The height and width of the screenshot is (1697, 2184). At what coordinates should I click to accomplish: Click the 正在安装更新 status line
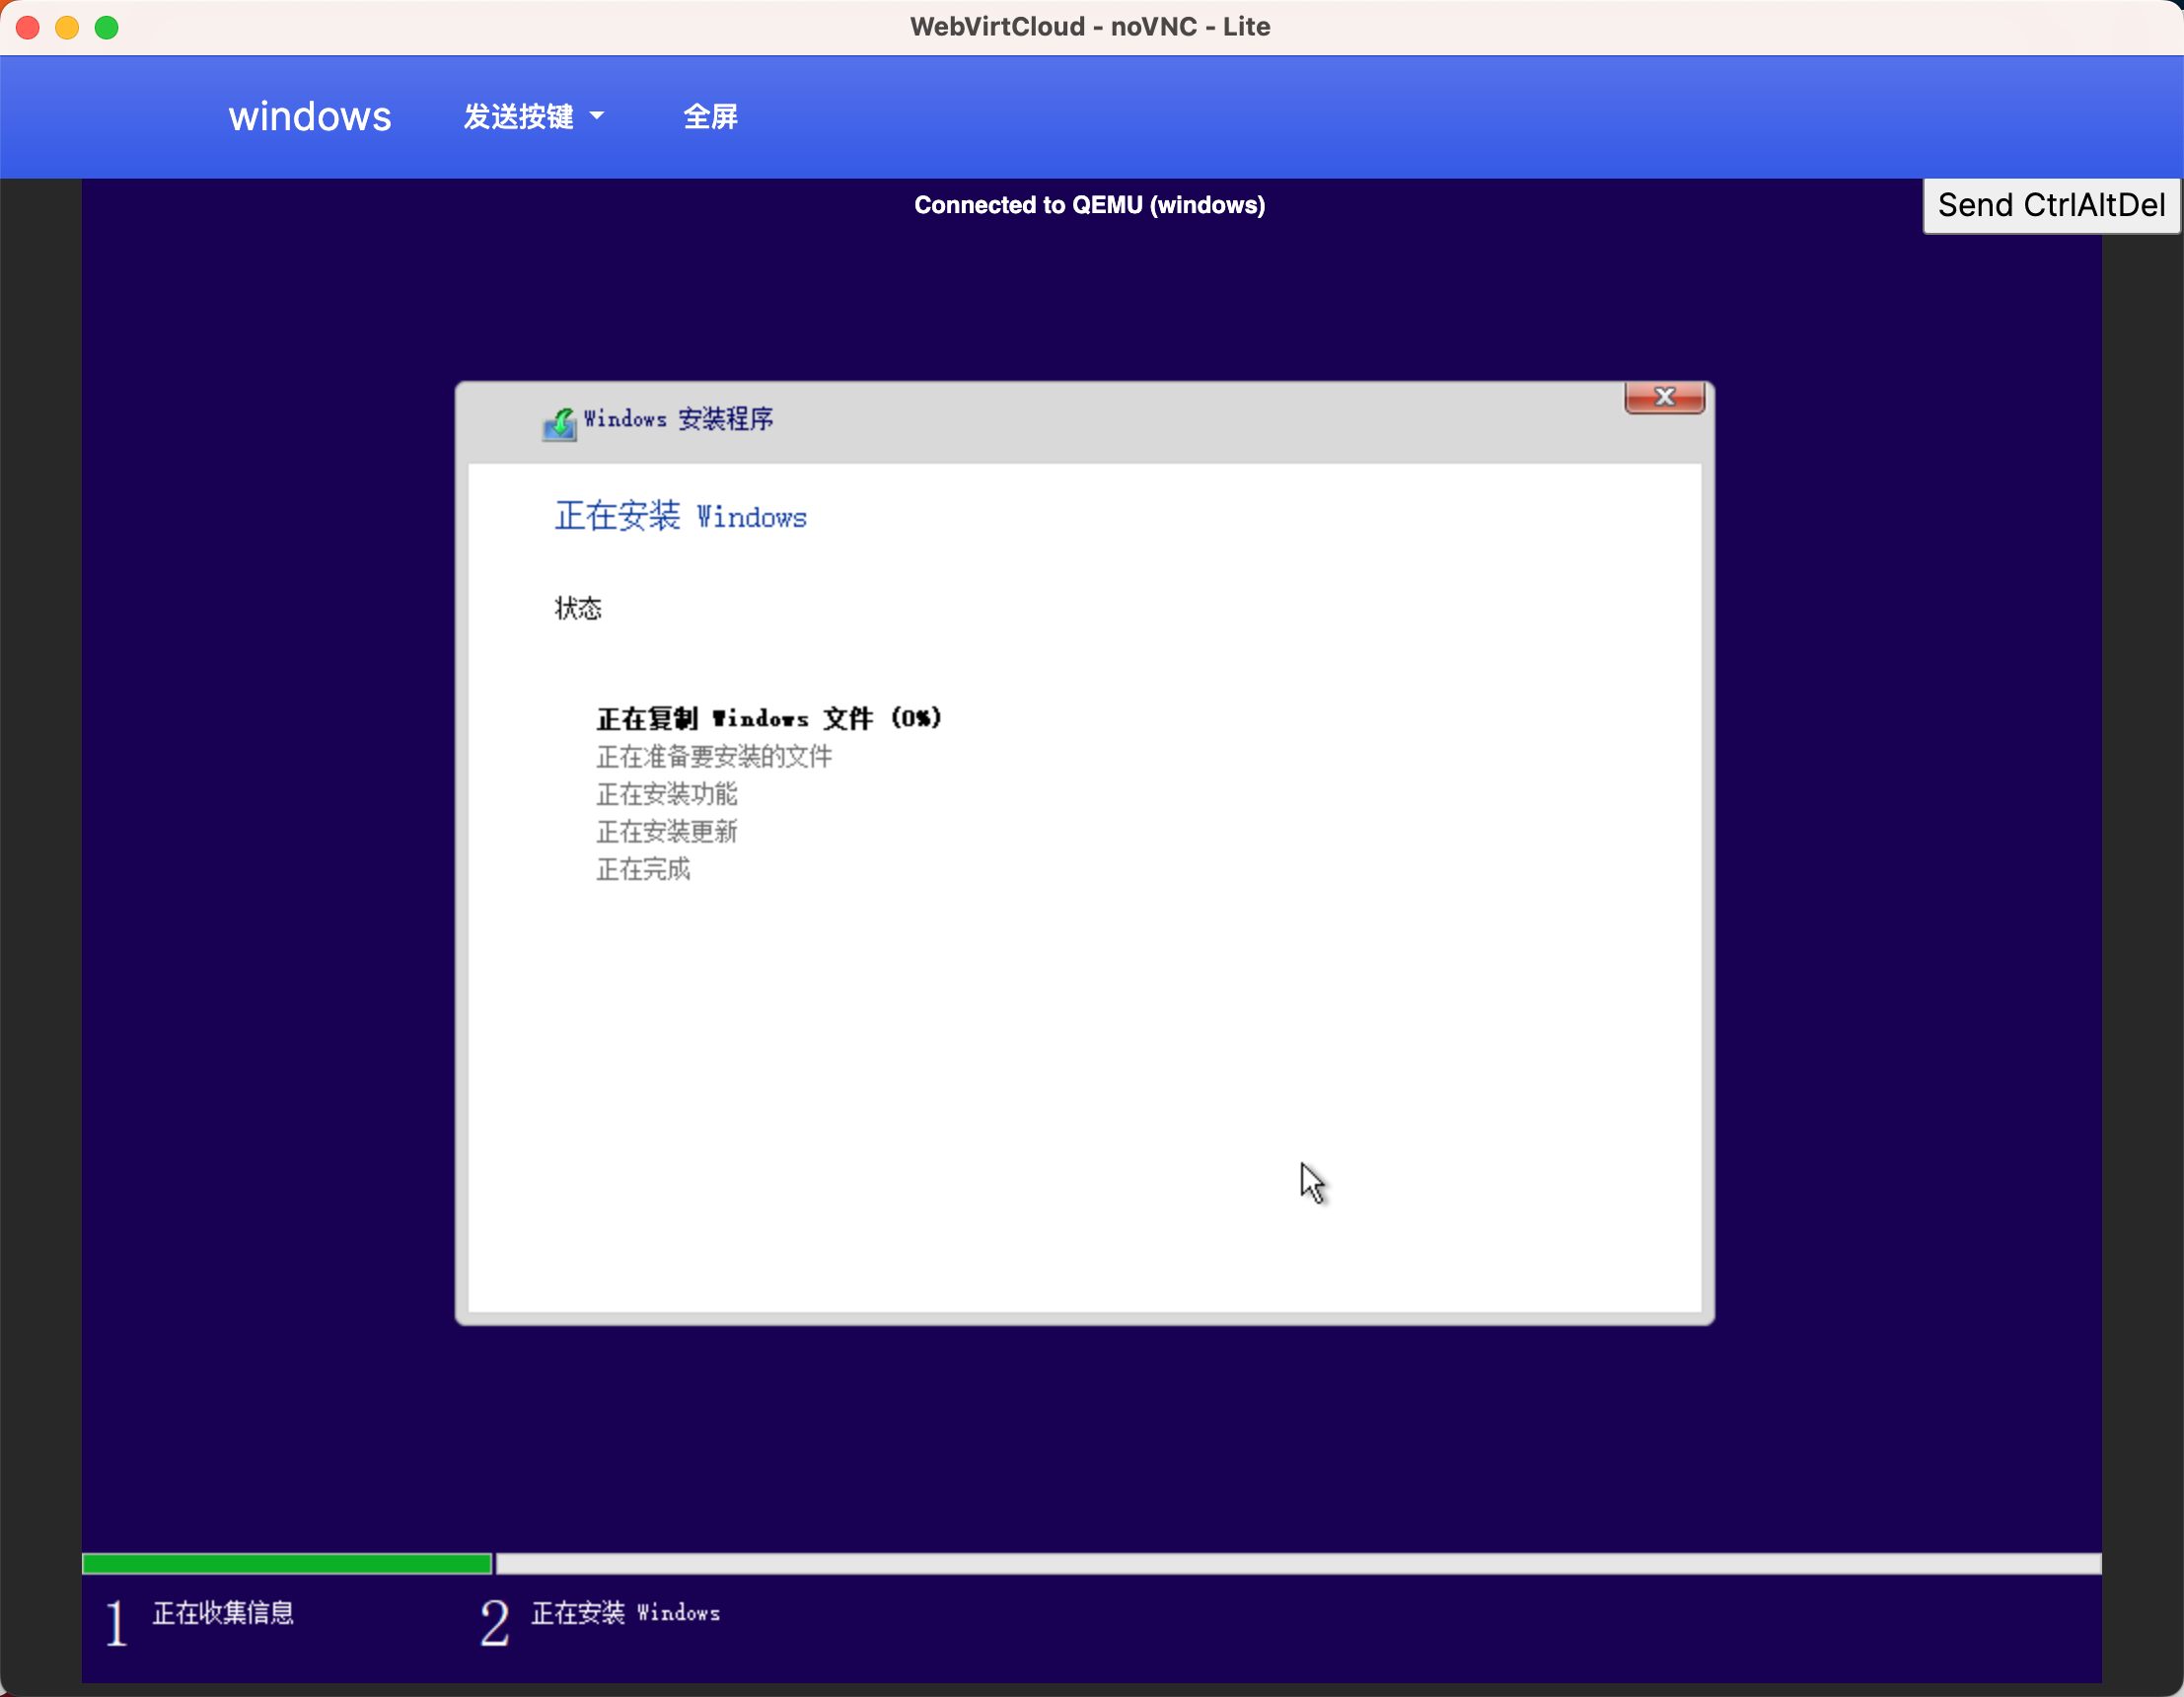[x=666, y=831]
